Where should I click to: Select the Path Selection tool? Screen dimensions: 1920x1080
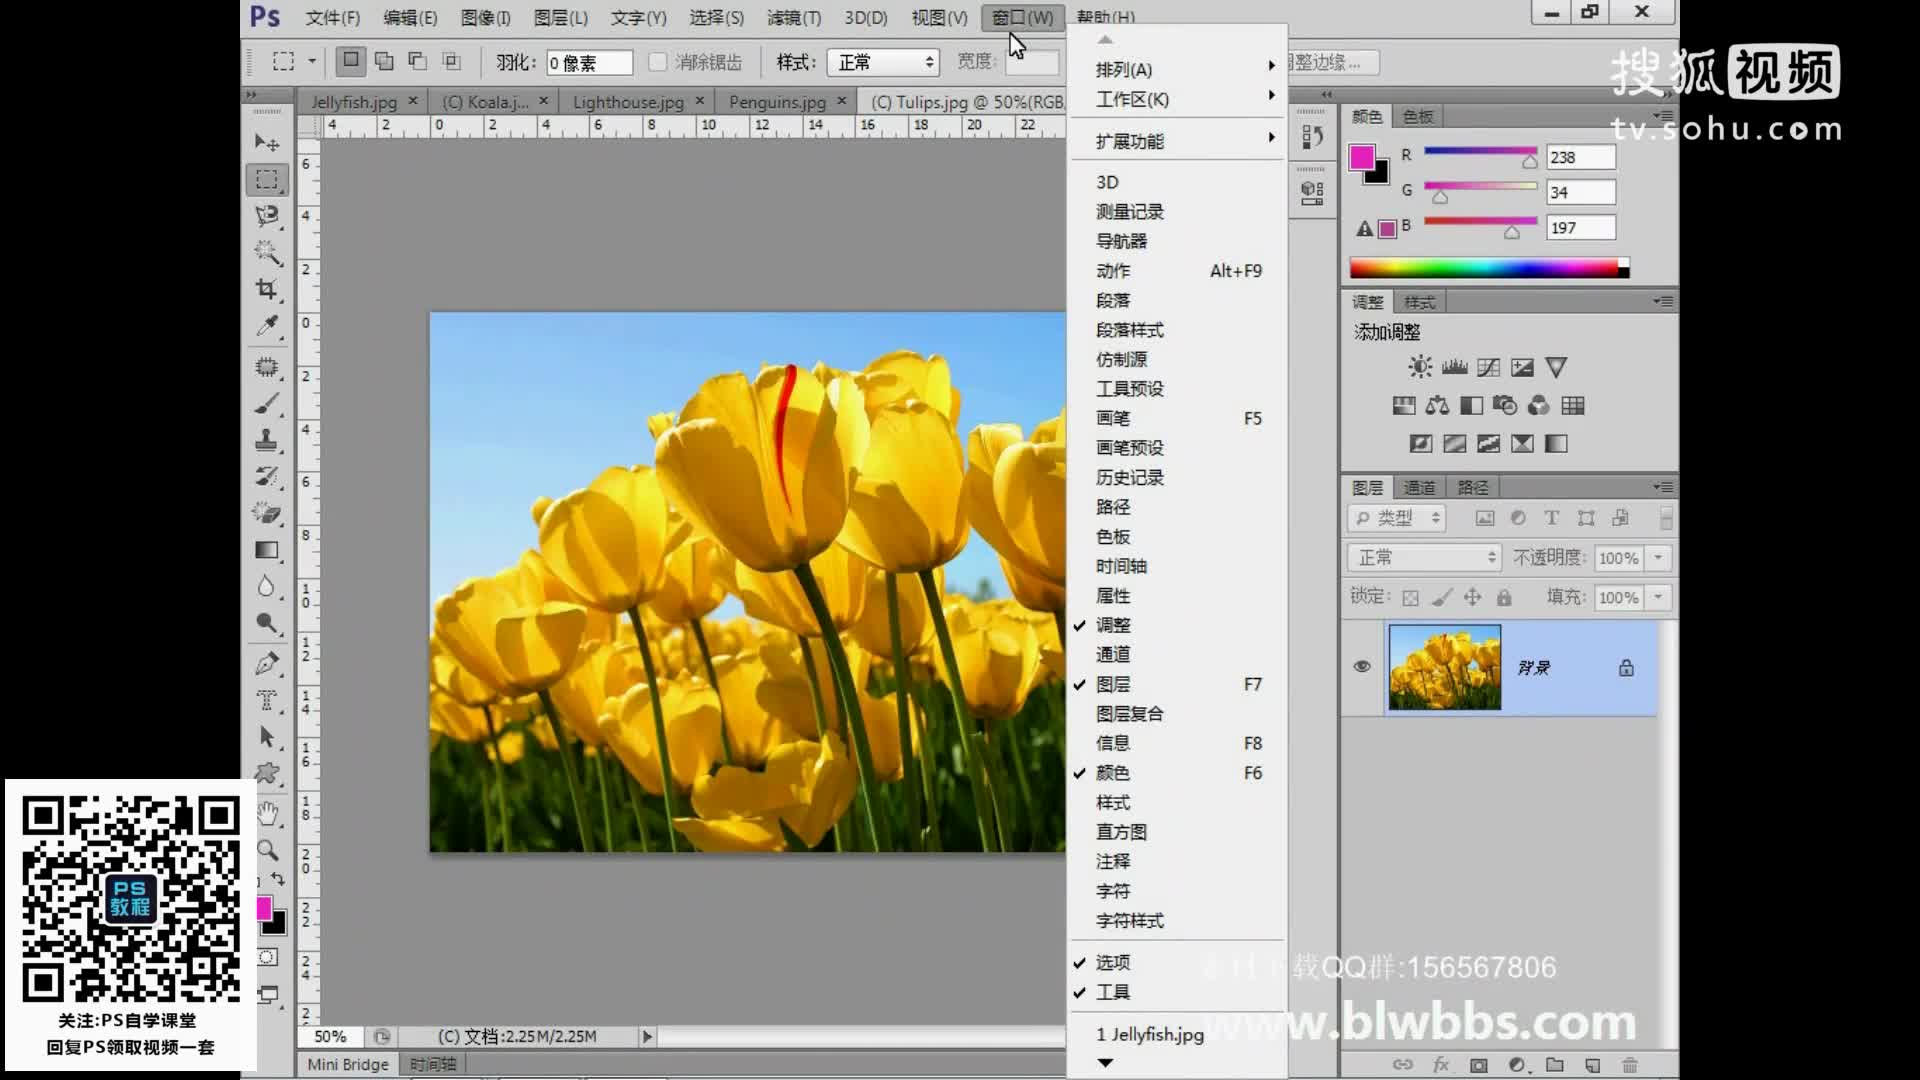(266, 737)
